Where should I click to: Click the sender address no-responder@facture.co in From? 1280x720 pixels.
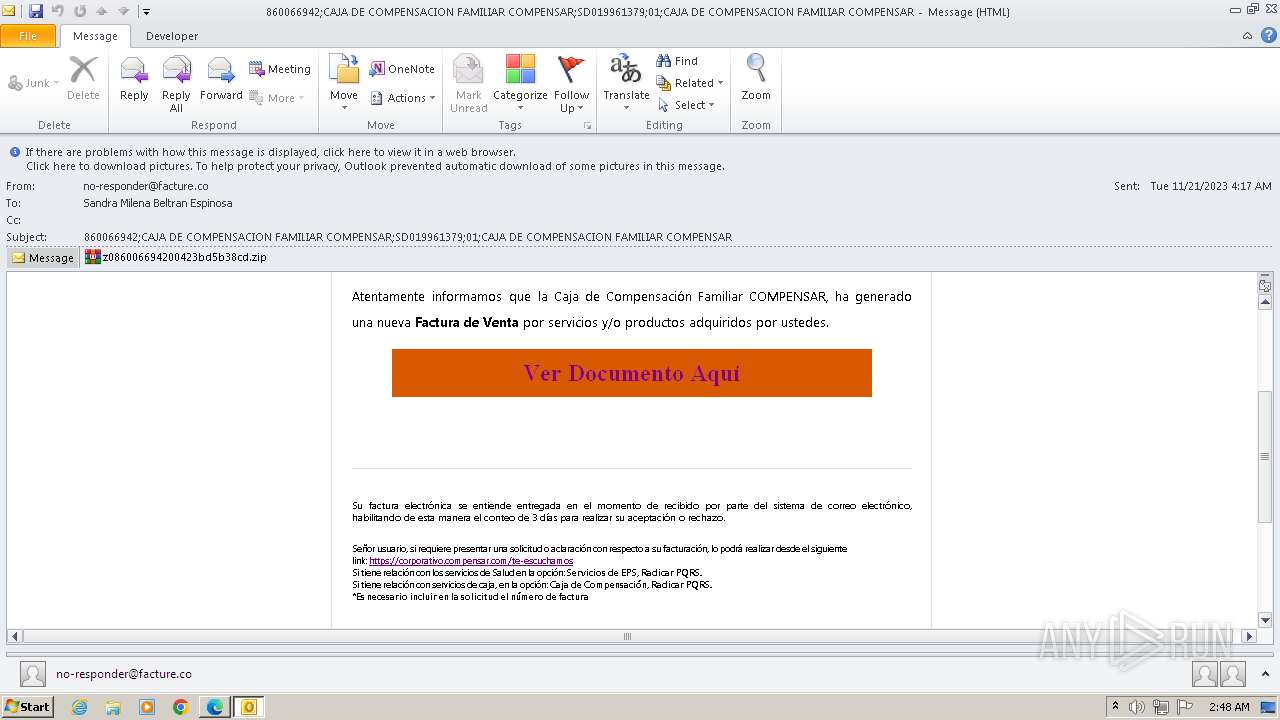click(x=146, y=186)
